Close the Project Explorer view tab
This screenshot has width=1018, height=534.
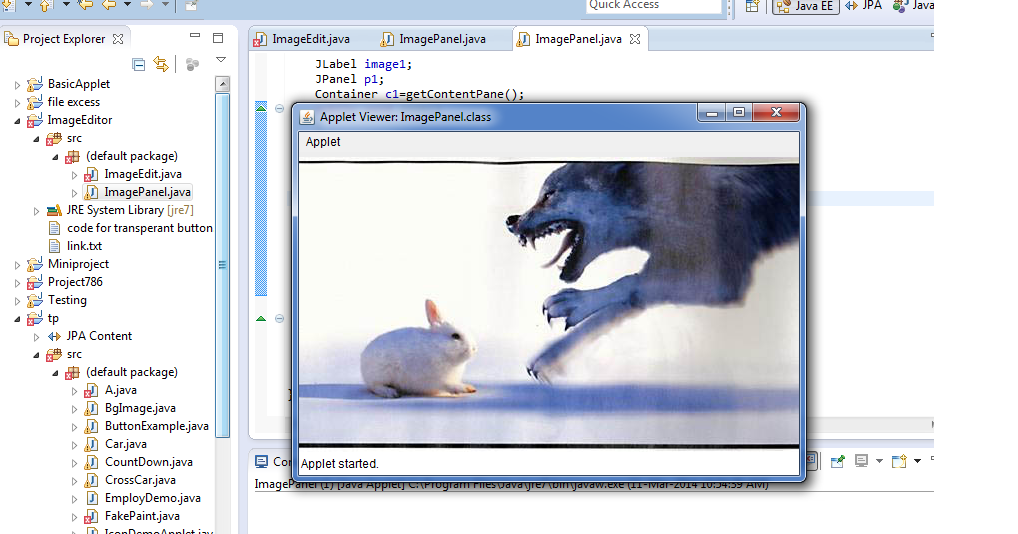118,39
